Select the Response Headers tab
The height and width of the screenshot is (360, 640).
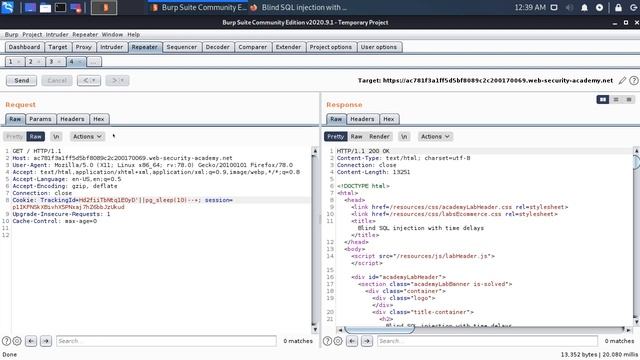coord(362,119)
